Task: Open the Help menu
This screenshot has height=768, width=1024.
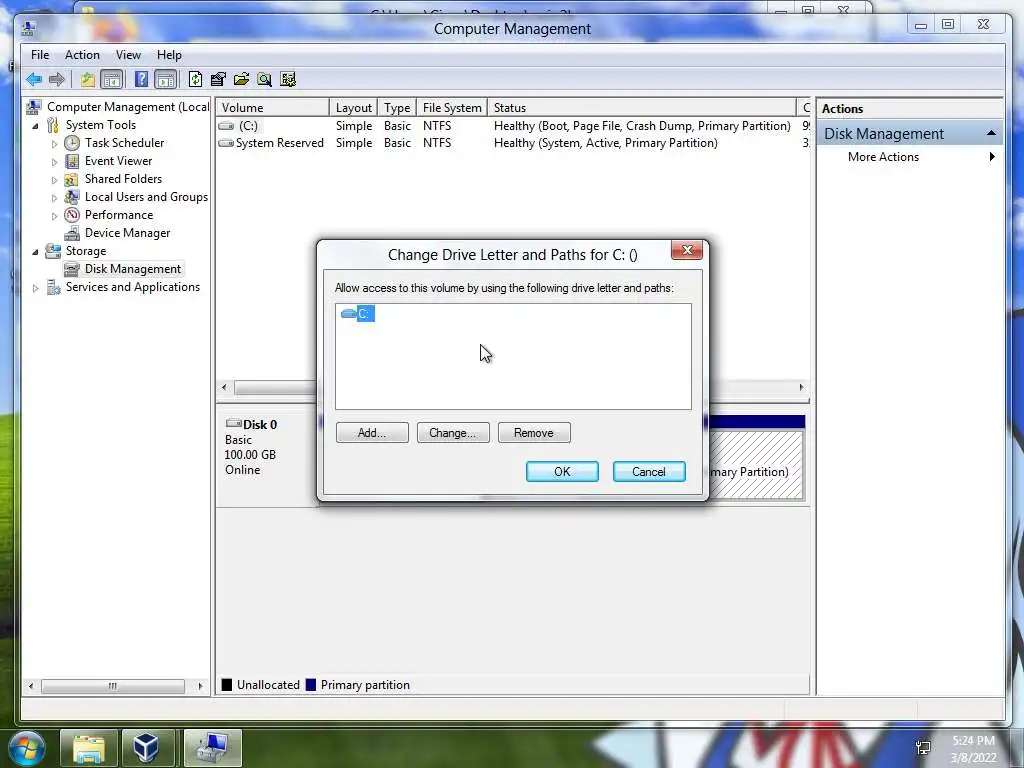Action: 169,55
